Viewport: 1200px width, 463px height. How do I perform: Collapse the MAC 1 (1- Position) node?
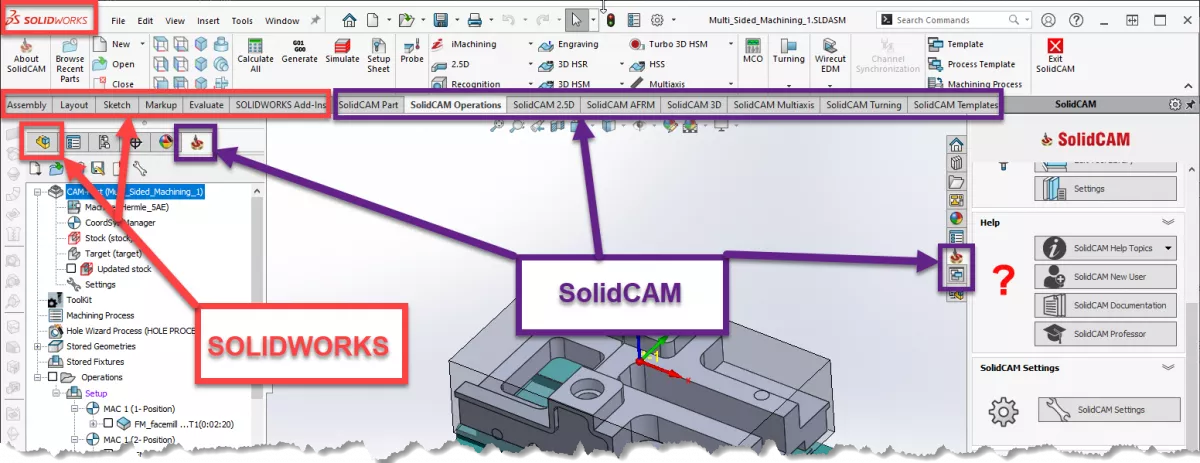[74, 408]
